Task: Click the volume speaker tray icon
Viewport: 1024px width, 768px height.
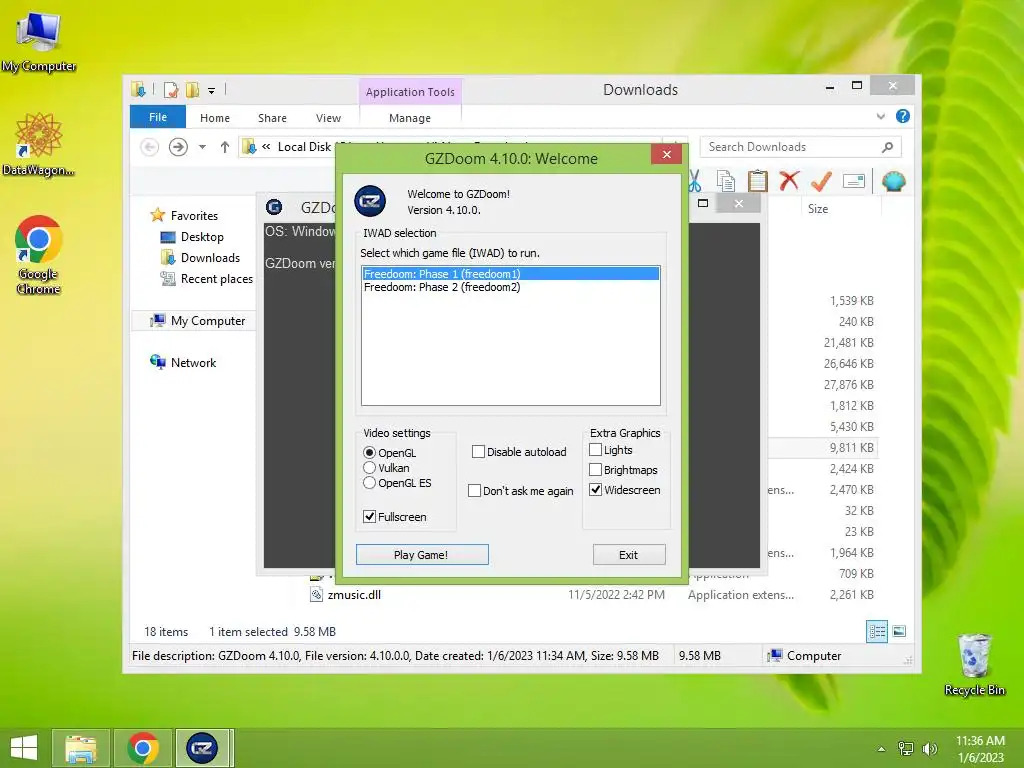Action: pyautogui.click(x=929, y=749)
